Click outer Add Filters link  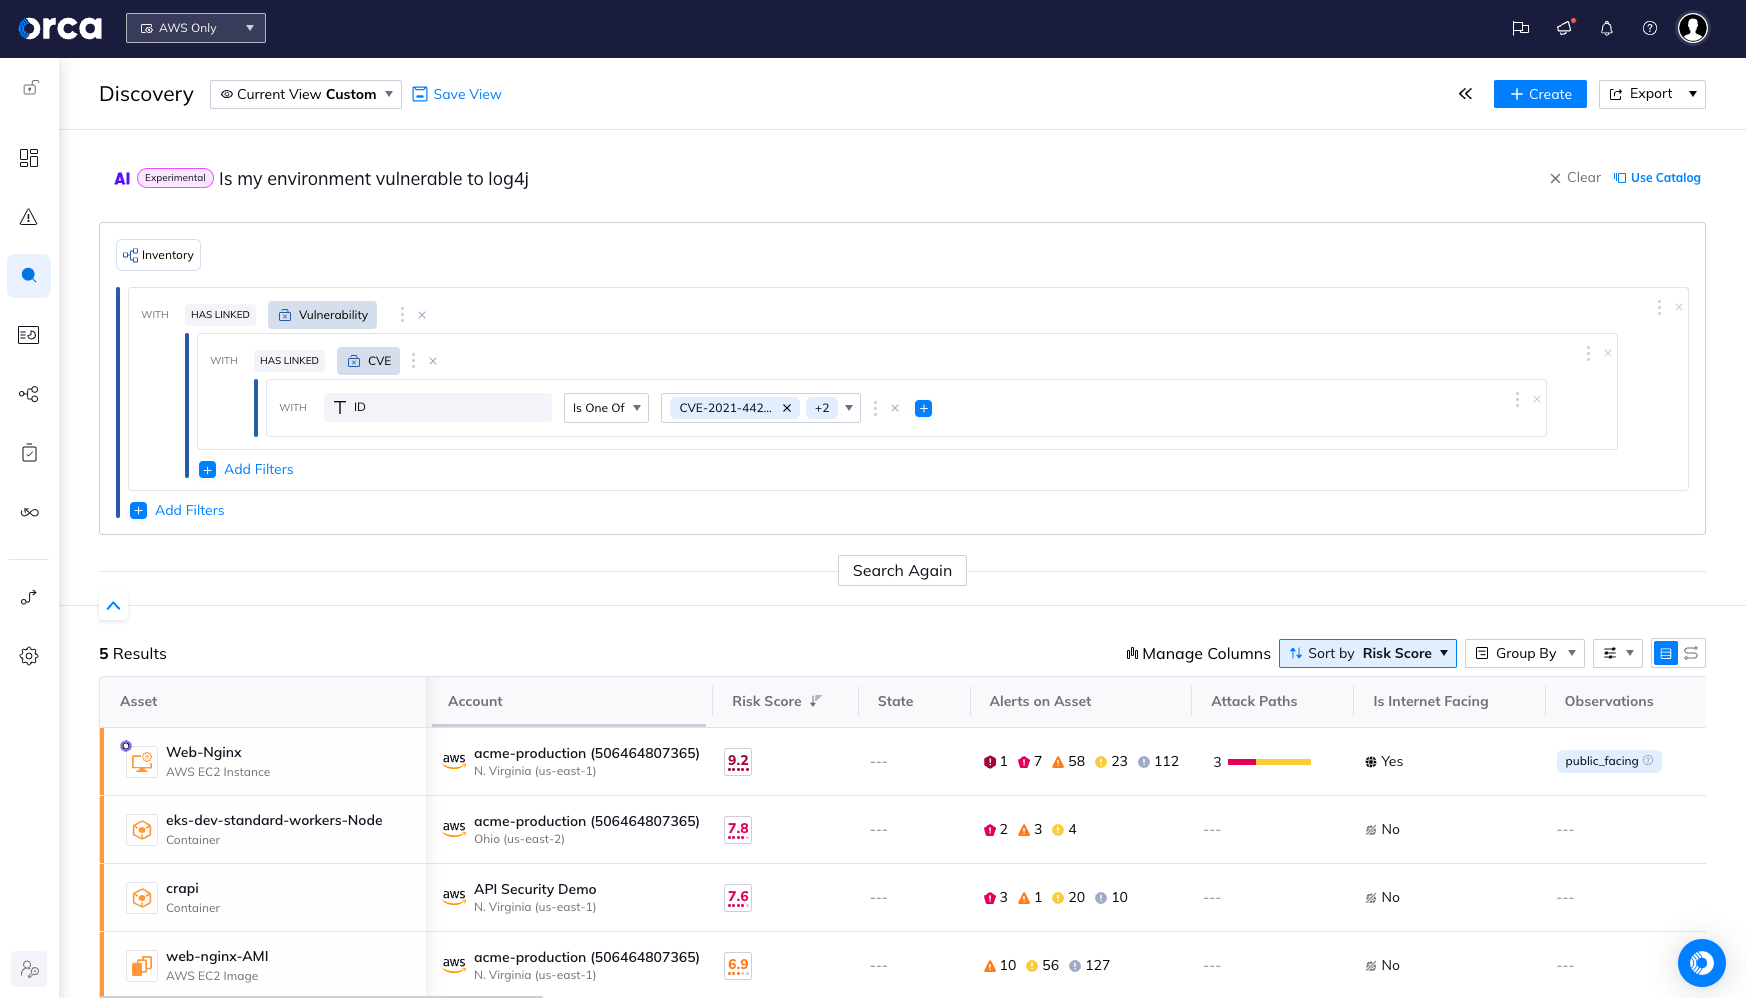pos(178,510)
